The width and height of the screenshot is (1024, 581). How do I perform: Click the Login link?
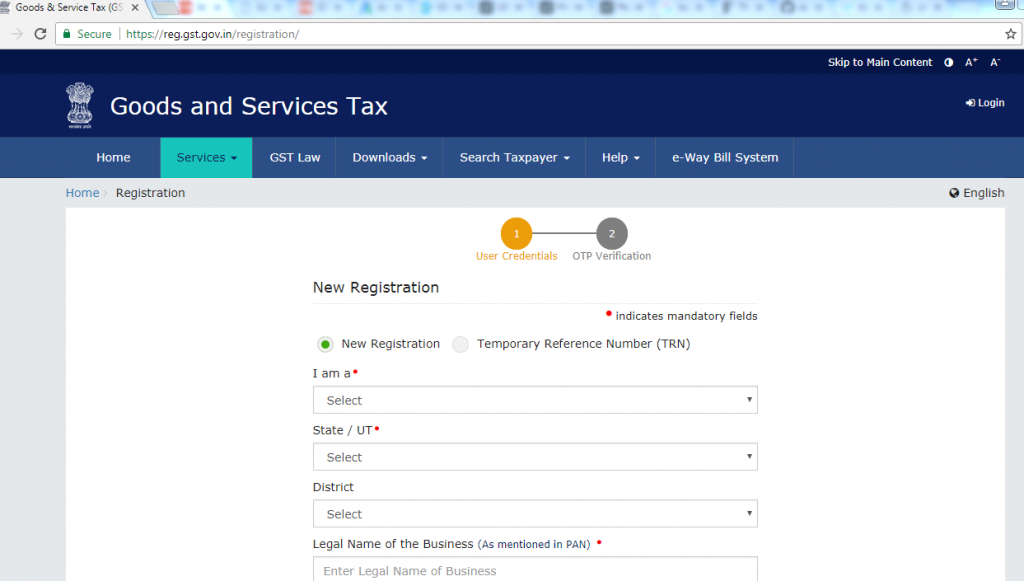[985, 102]
